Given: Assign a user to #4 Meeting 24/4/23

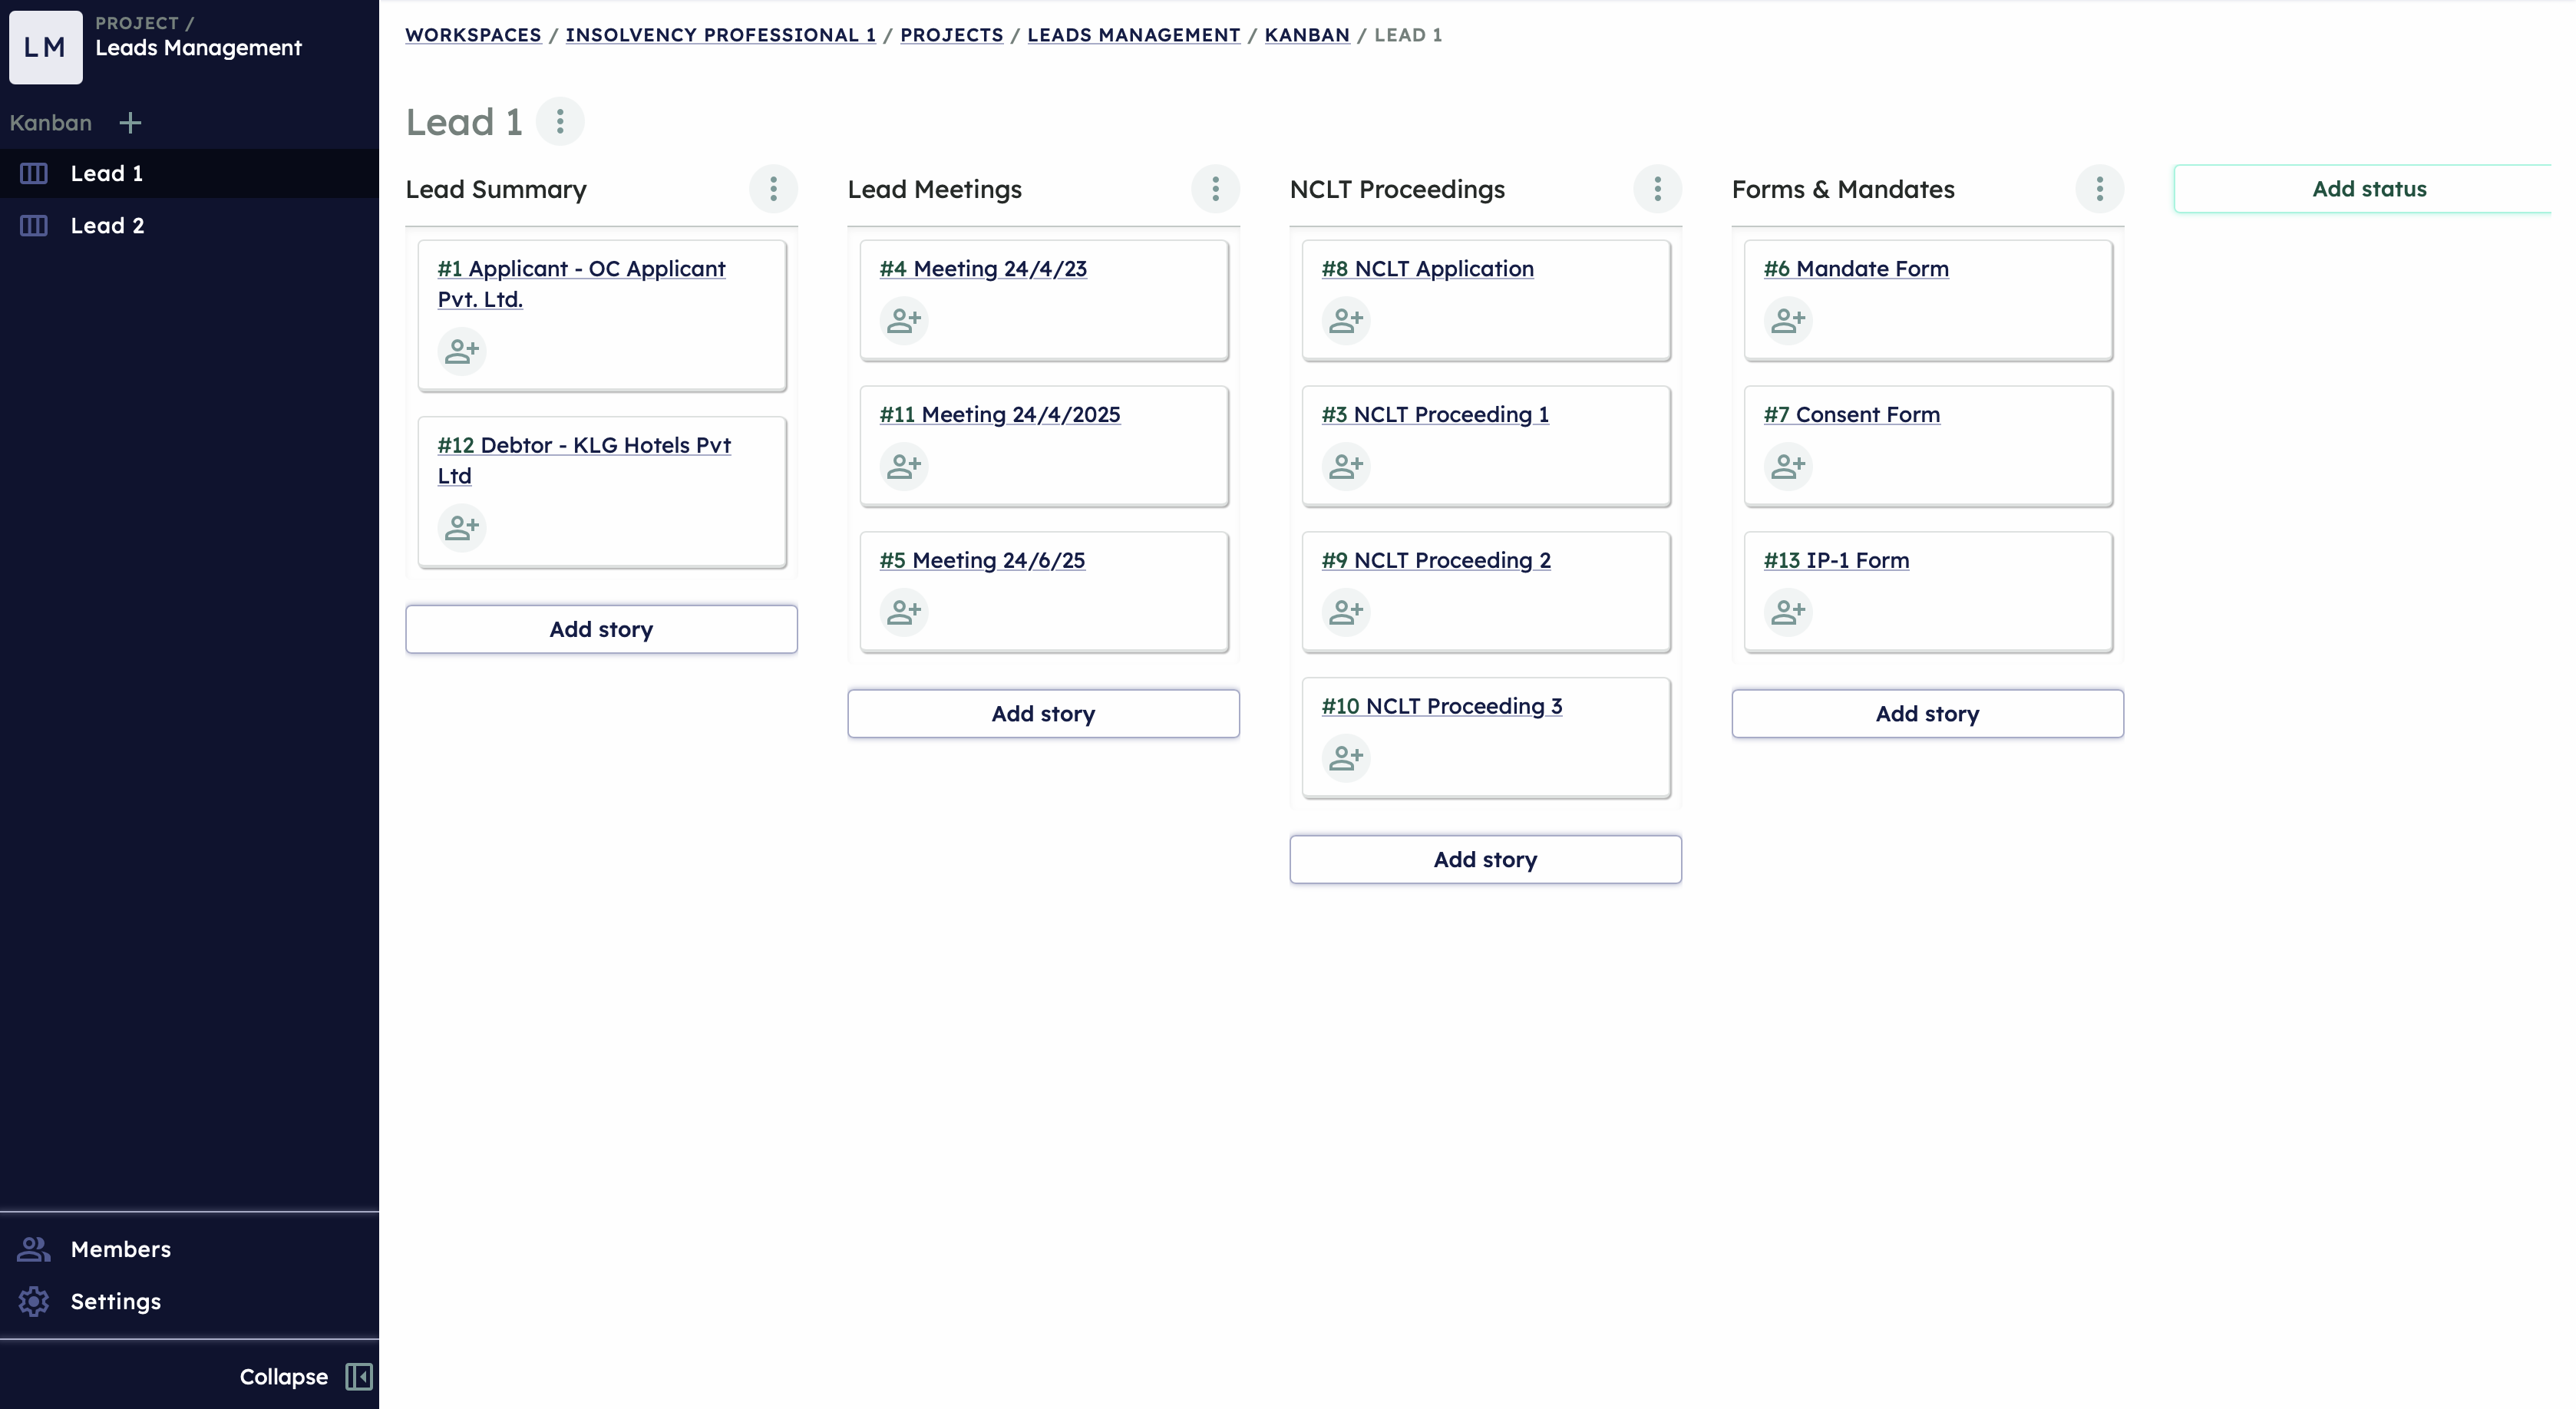Looking at the screenshot, I should pyautogui.click(x=904, y=321).
